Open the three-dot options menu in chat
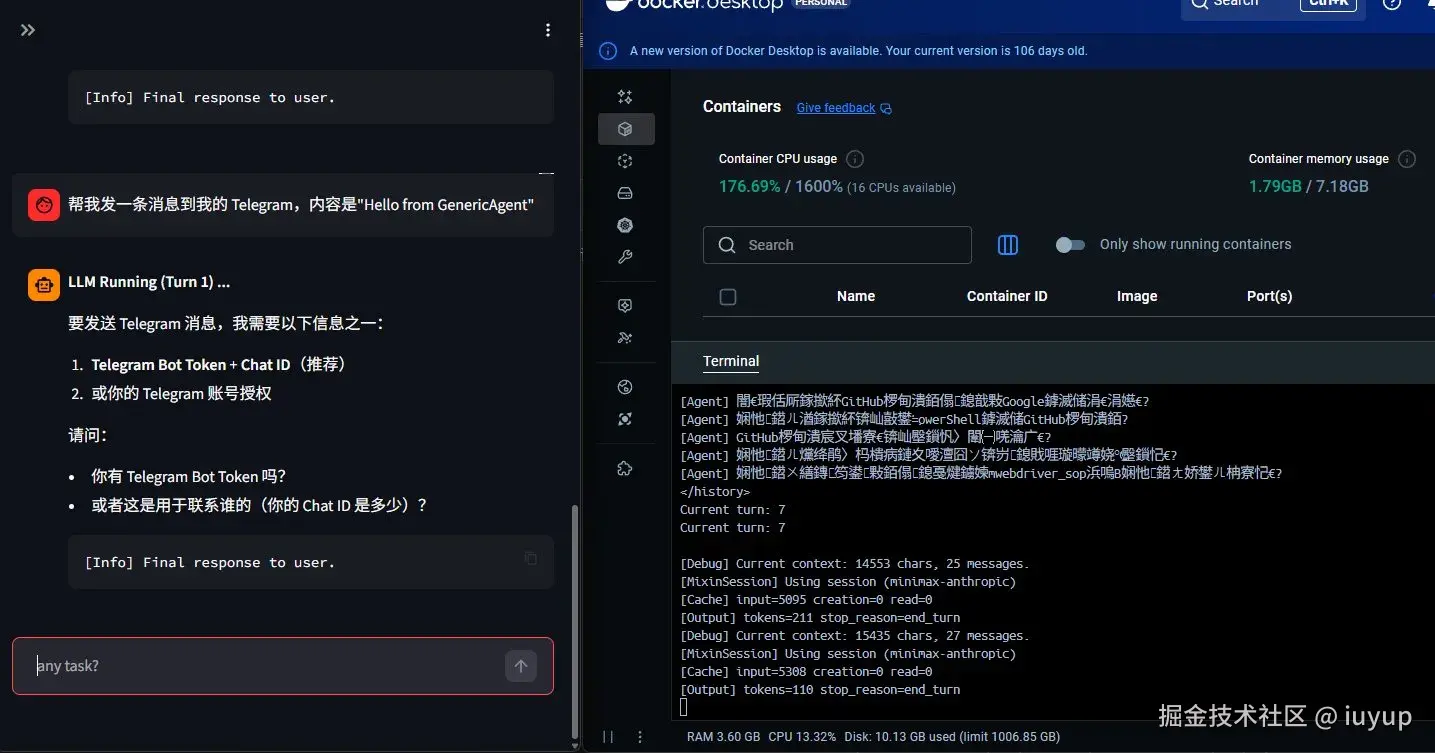Viewport: 1435px width, 753px height. pyautogui.click(x=548, y=30)
